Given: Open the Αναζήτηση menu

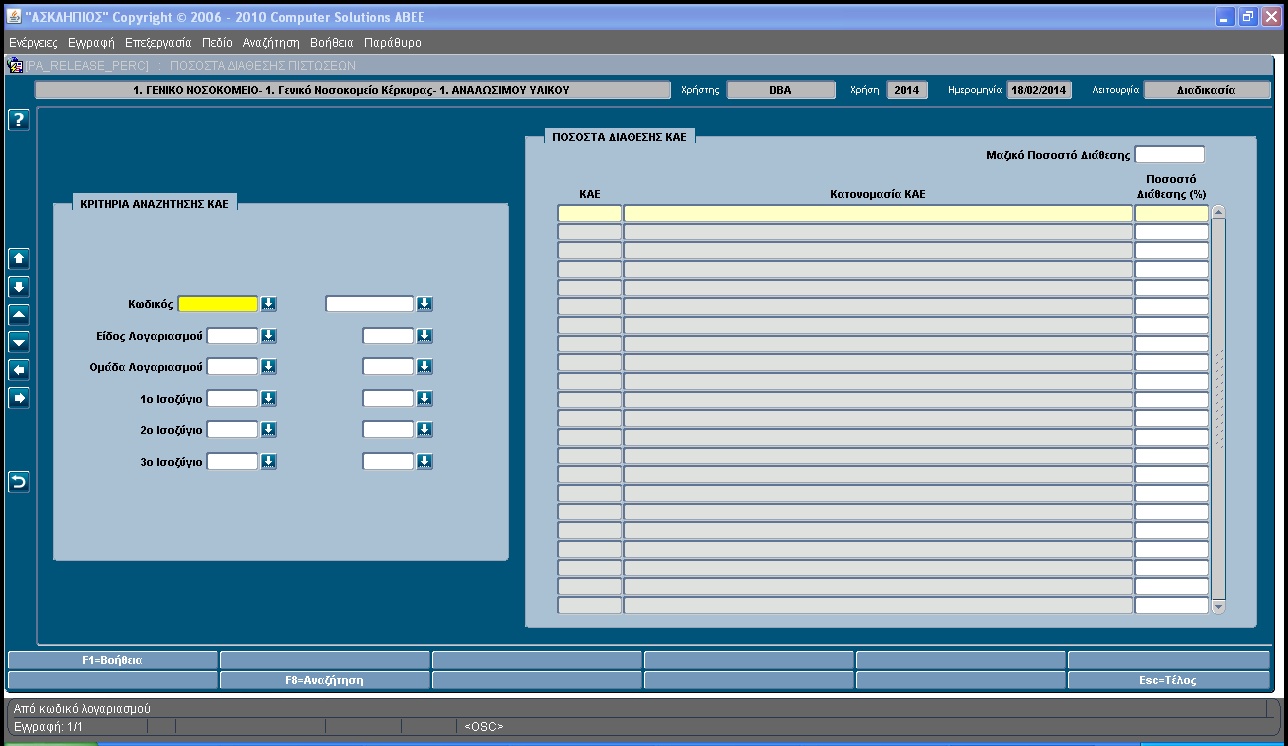Looking at the screenshot, I should coord(271,43).
